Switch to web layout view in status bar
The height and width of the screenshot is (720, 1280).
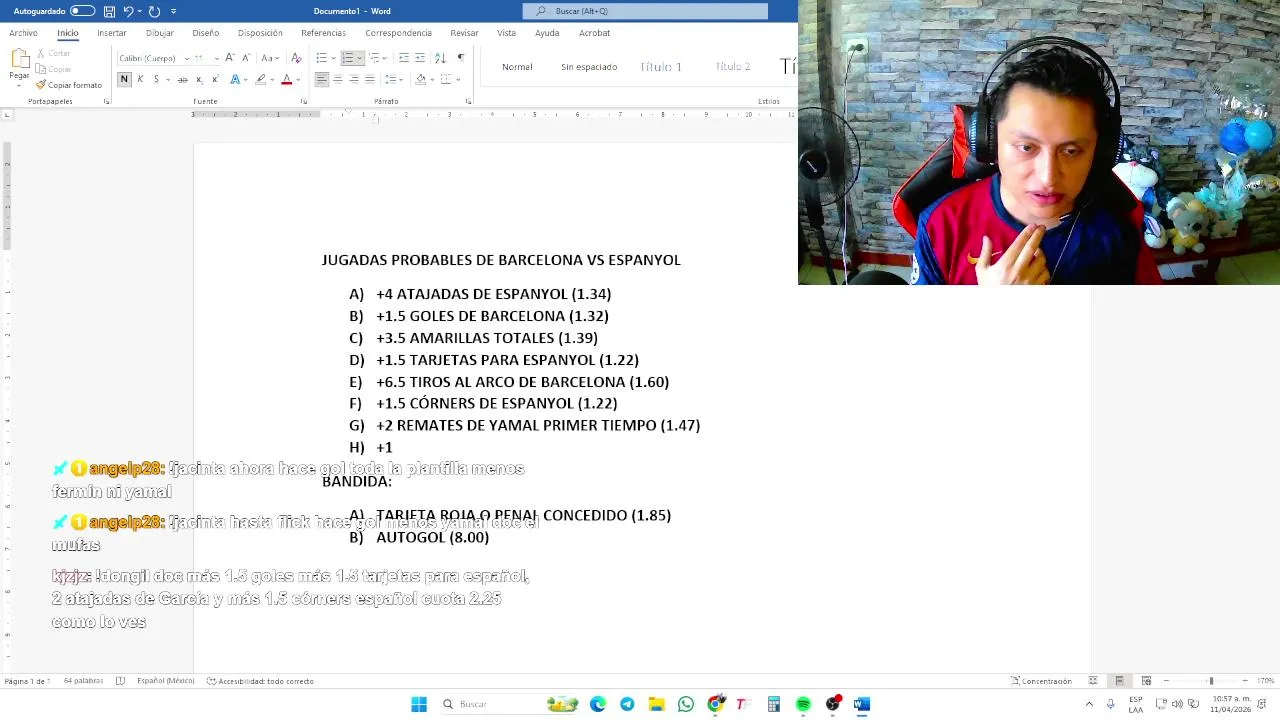[x=1146, y=681]
